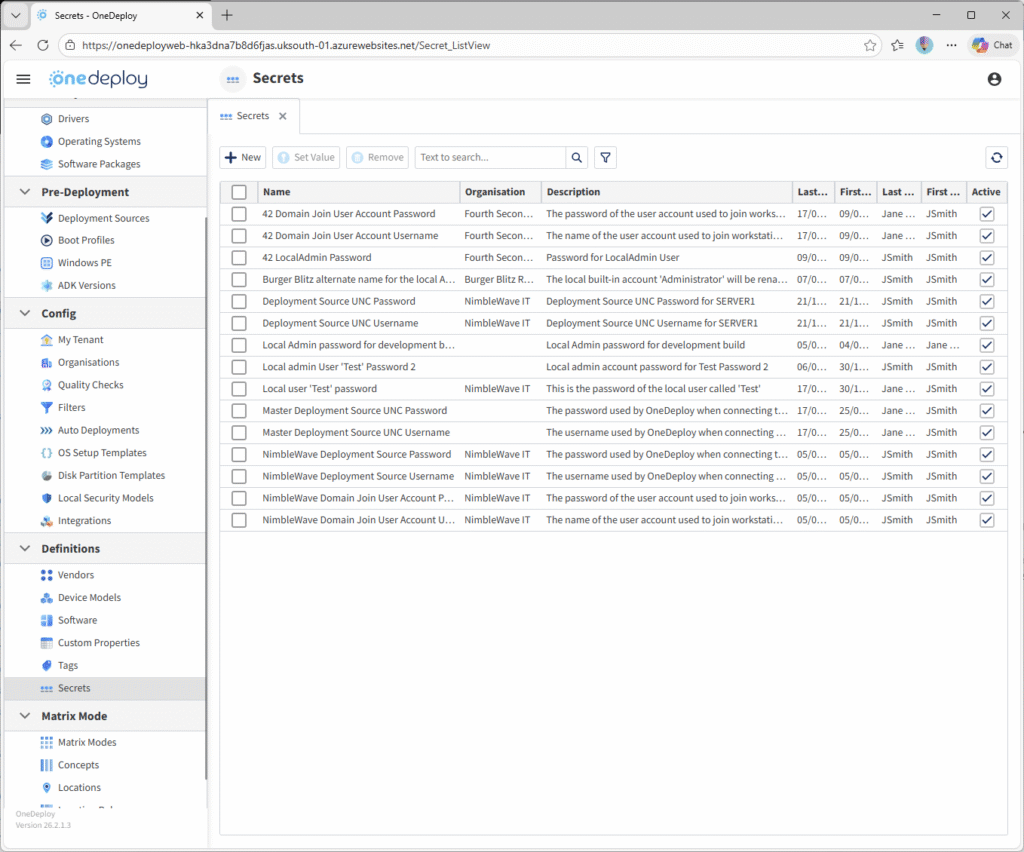Open Locations in the sidebar
The width and height of the screenshot is (1024, 852).
point(79,787)
